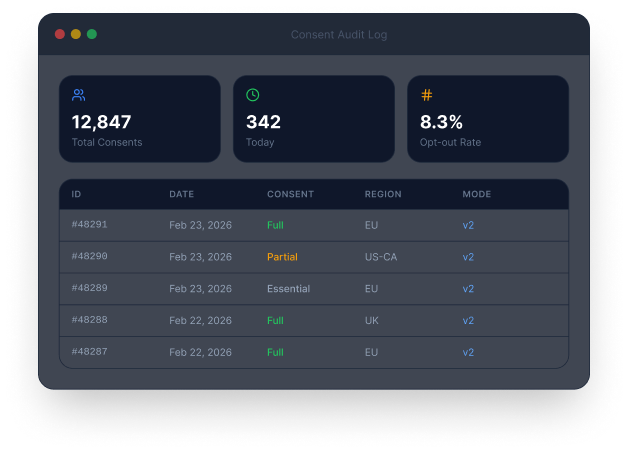Click the green maximize window dot

92,34
